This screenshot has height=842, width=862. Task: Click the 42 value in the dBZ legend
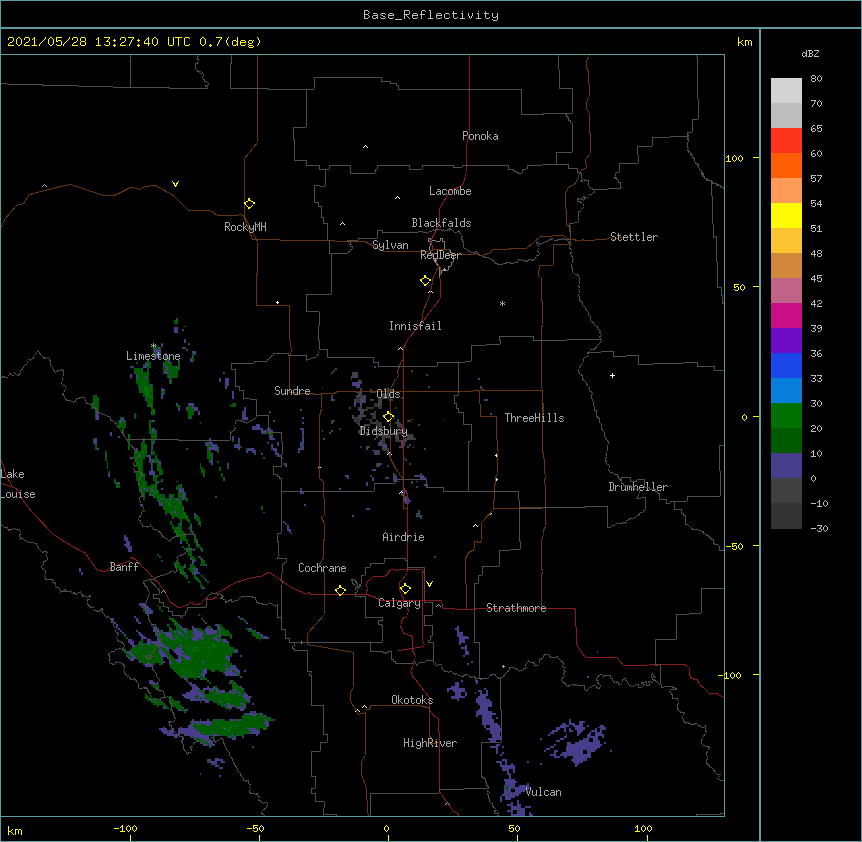tap(816, 303)
